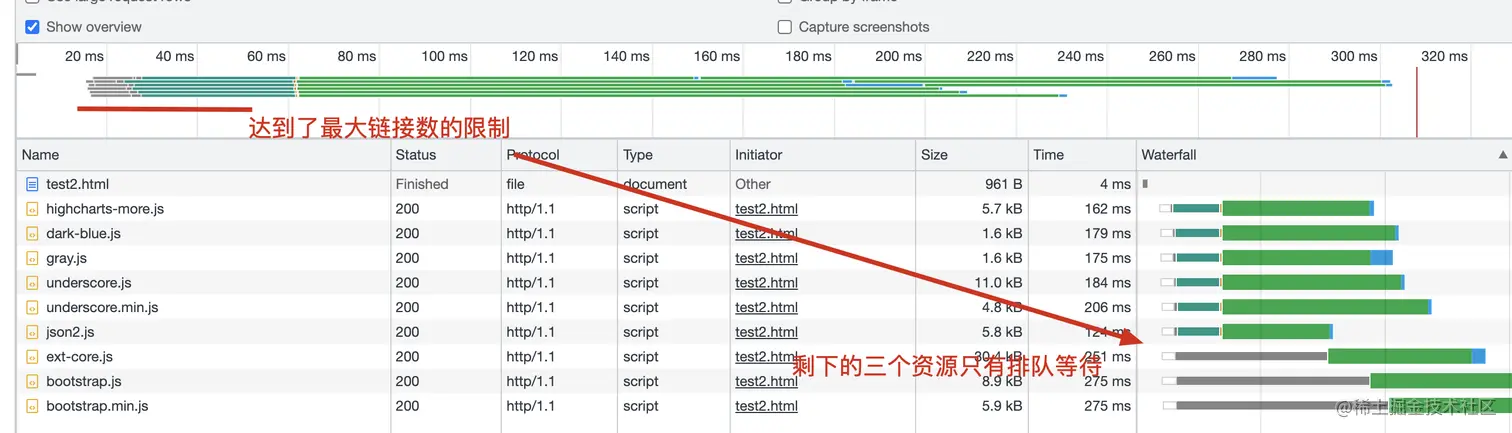Open the test2.html request row name
This screenshot has height=433, width=1512.
77,184
